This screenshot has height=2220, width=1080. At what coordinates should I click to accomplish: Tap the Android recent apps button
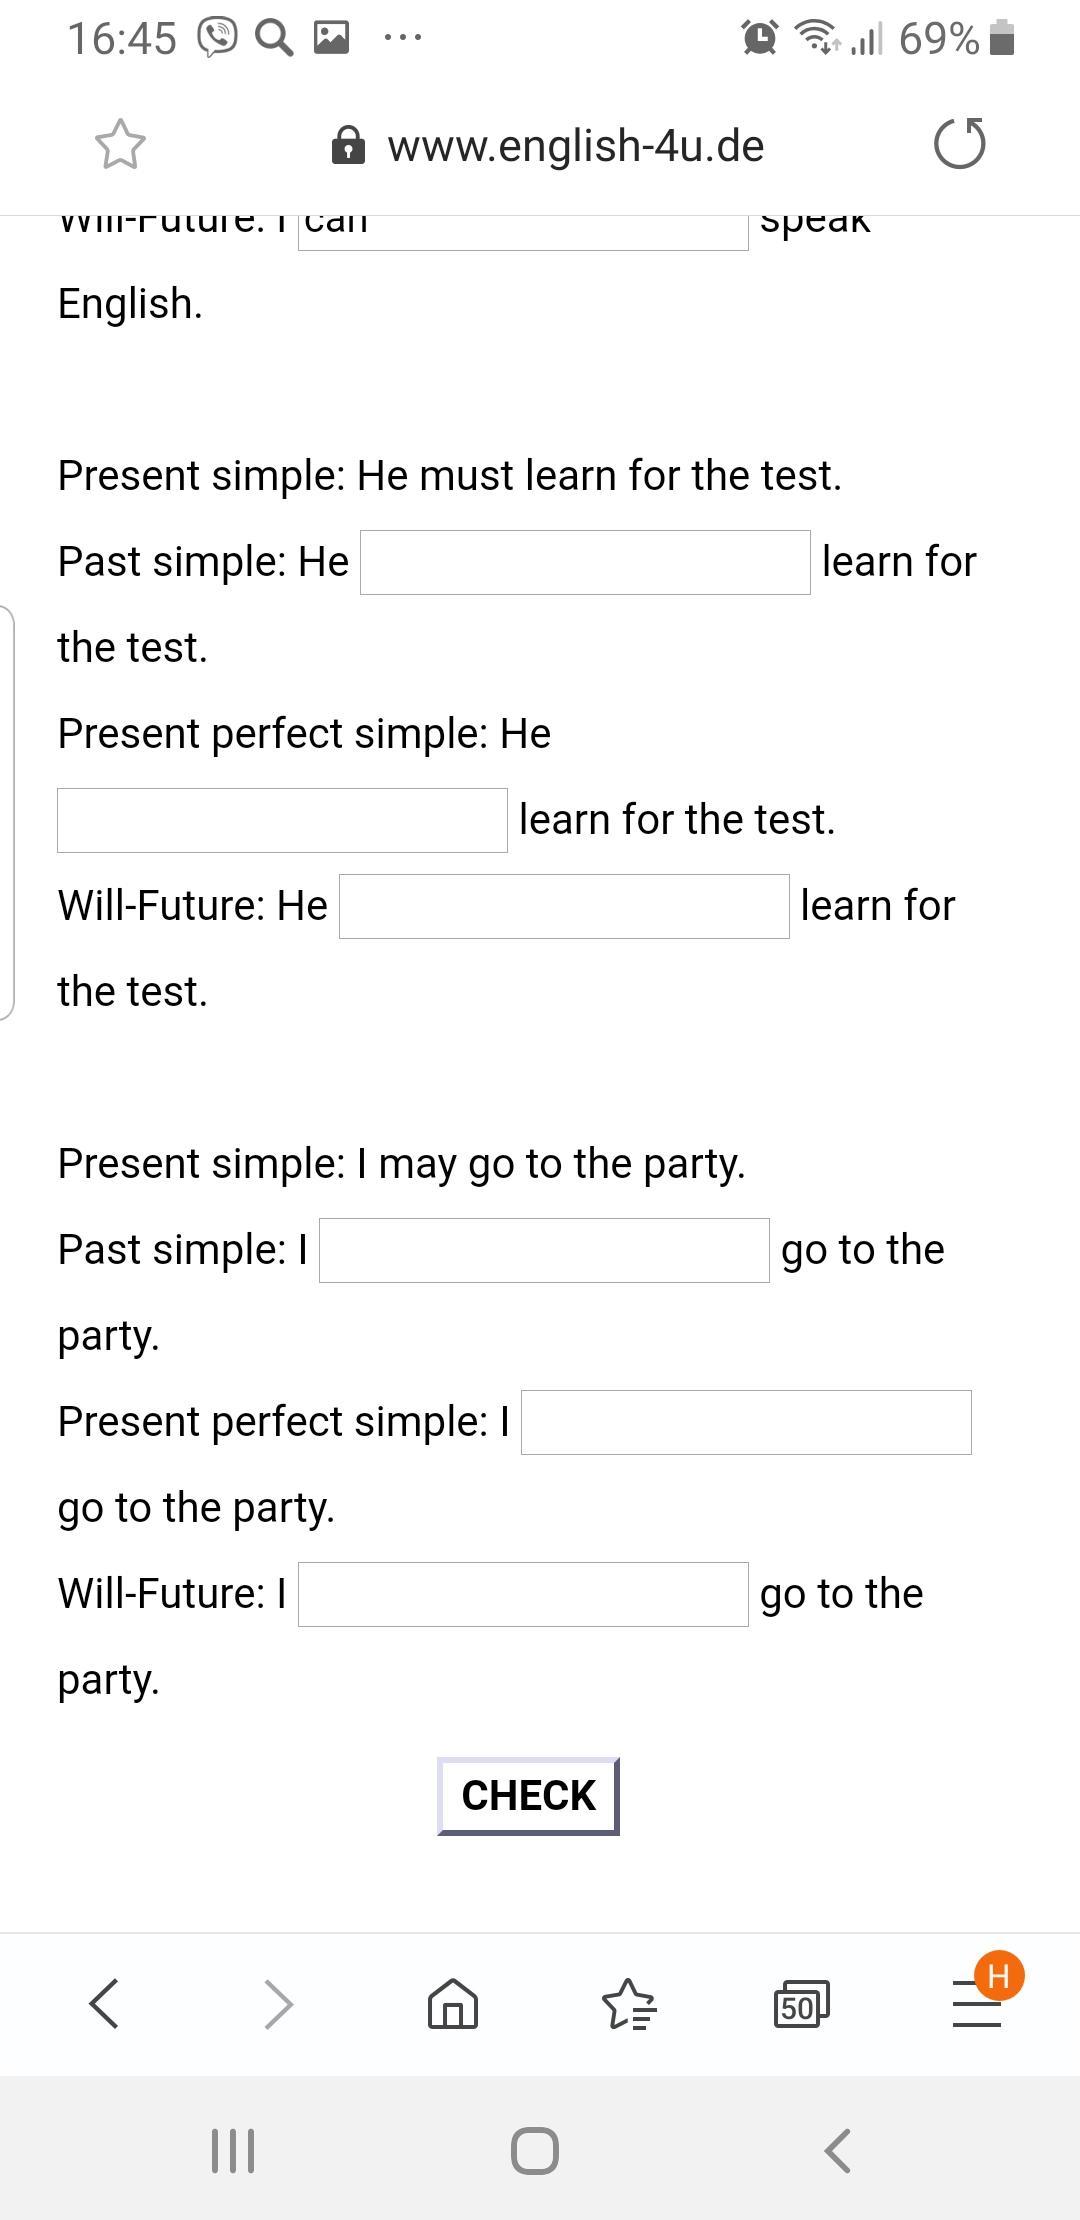point(233,2150)
